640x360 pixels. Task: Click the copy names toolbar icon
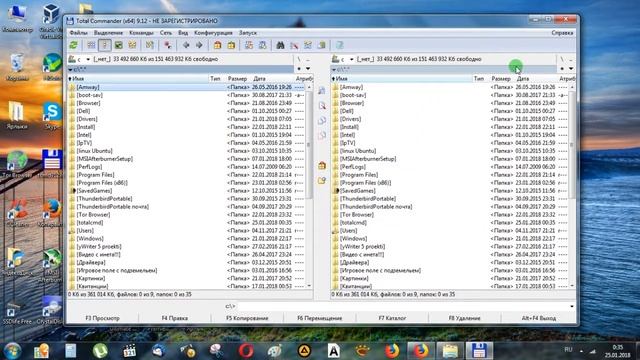point(322,45)
